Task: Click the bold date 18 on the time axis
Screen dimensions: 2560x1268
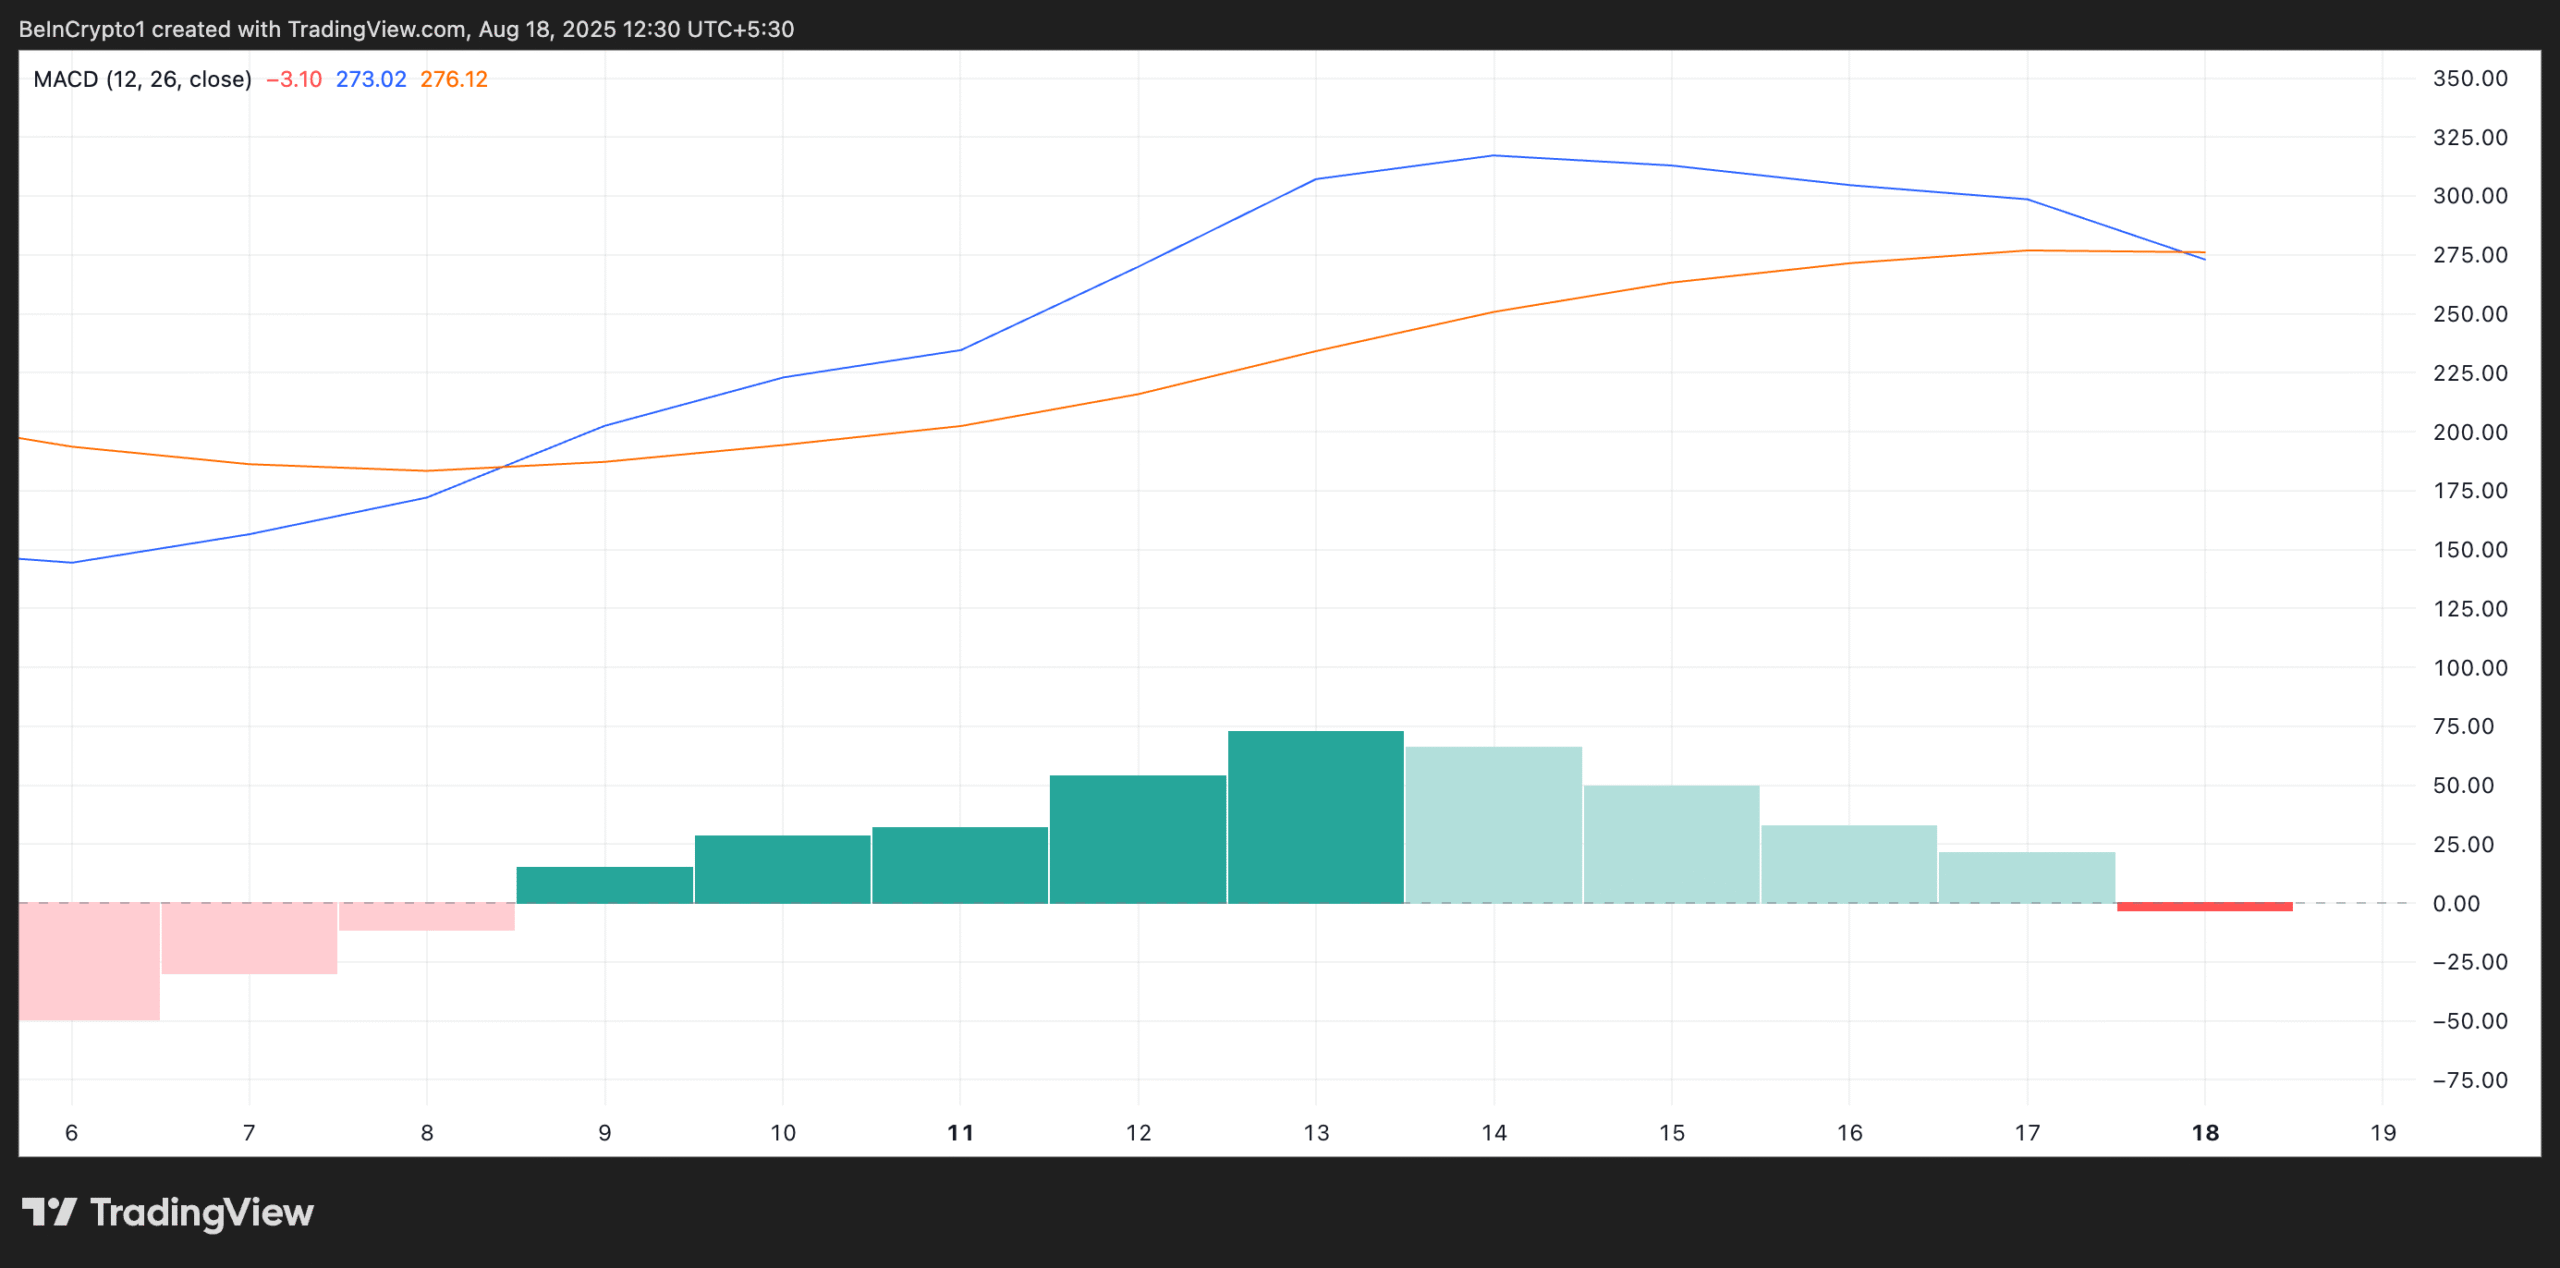Action: tap(2205, 1133)
